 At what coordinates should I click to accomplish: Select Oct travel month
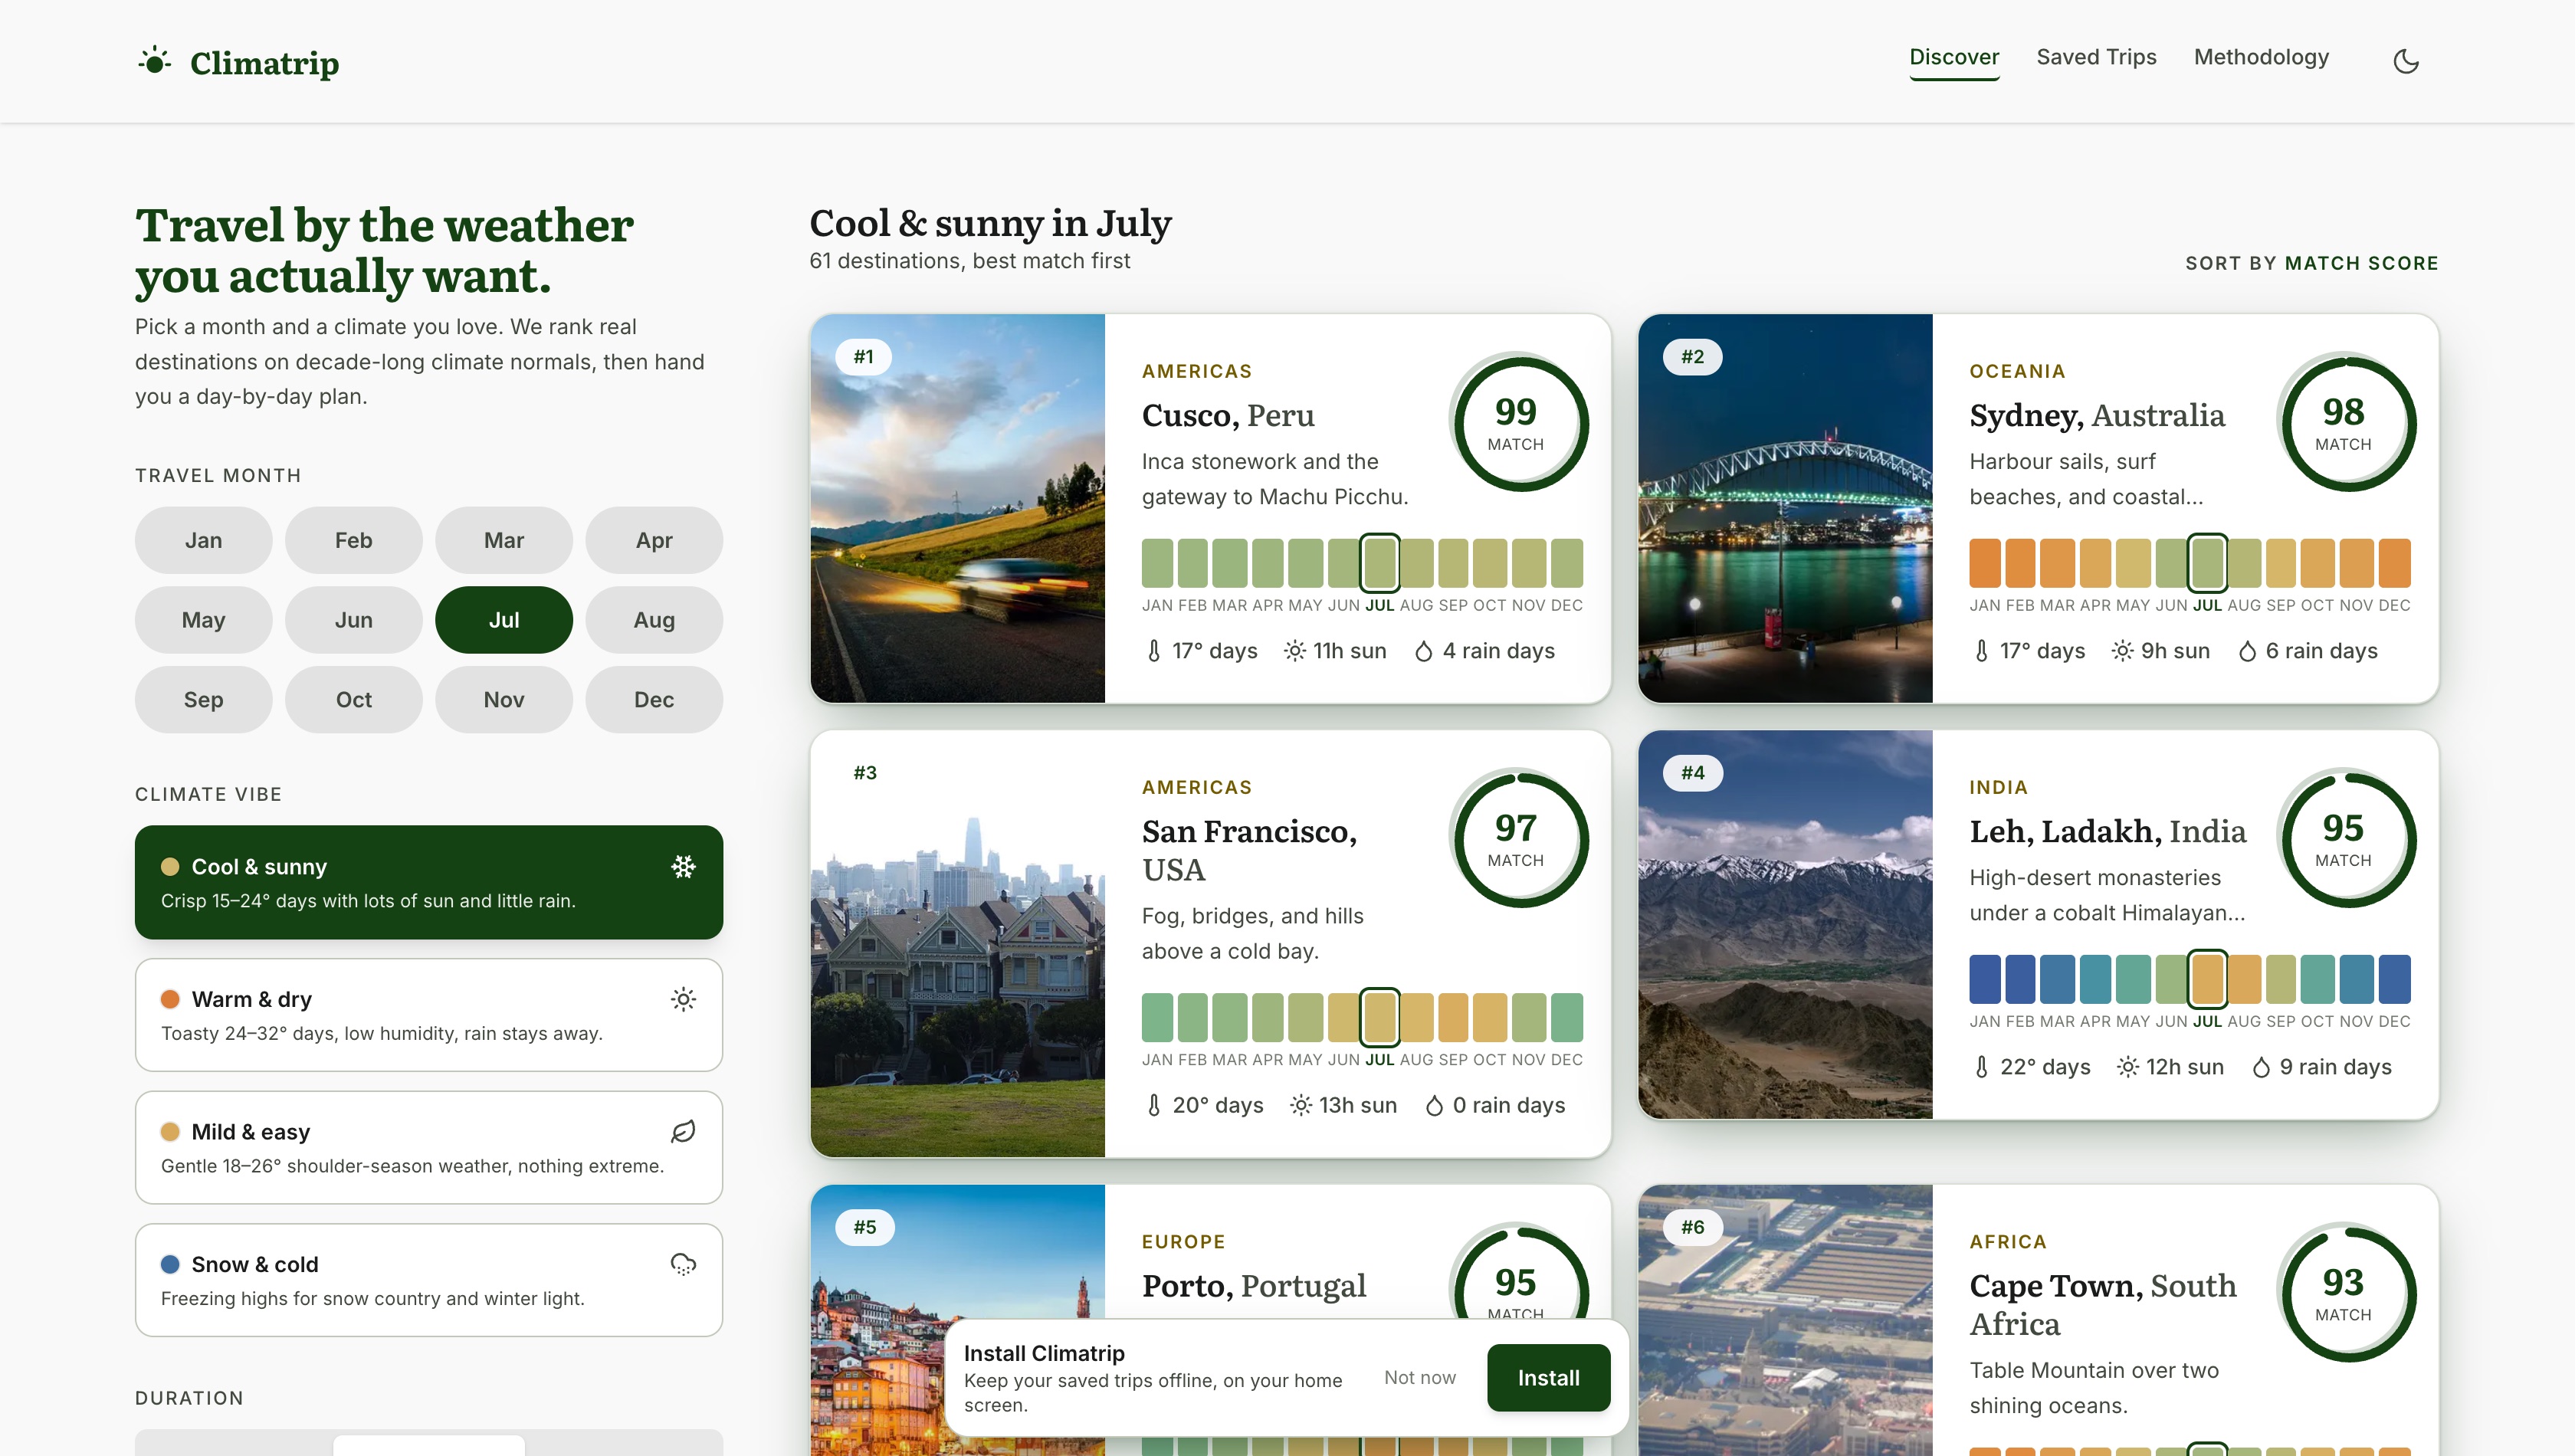pyautogui.click(x=354, y=700)
